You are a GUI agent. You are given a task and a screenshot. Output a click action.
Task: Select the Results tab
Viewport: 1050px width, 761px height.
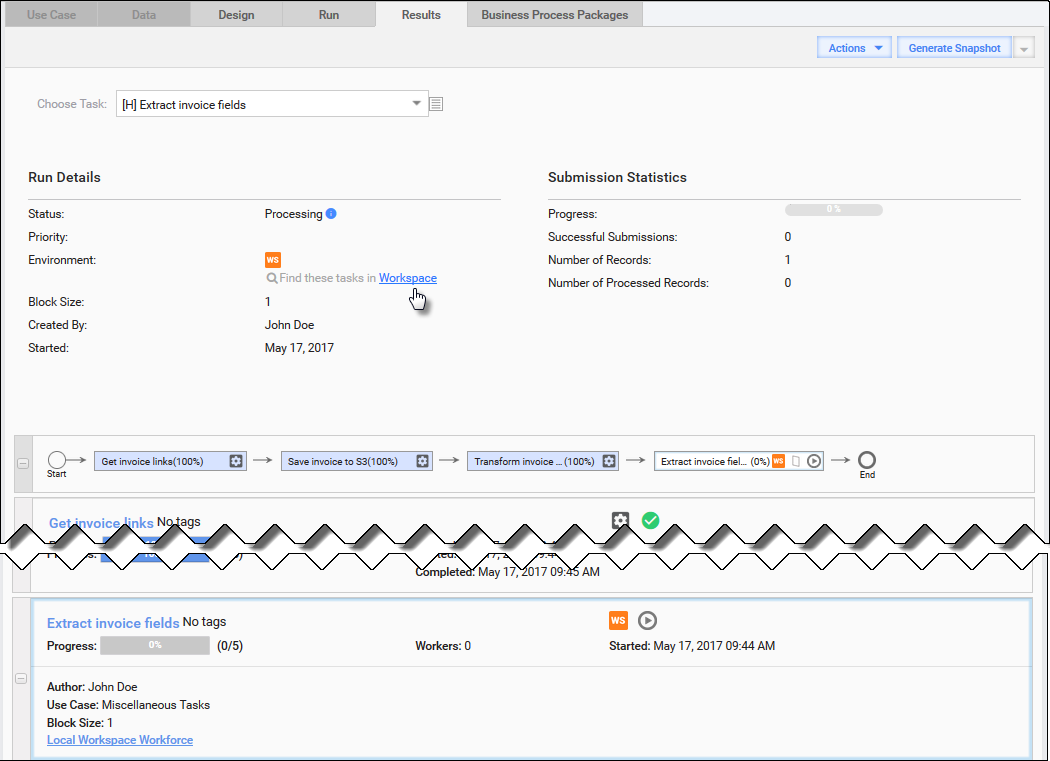point(421,15)
